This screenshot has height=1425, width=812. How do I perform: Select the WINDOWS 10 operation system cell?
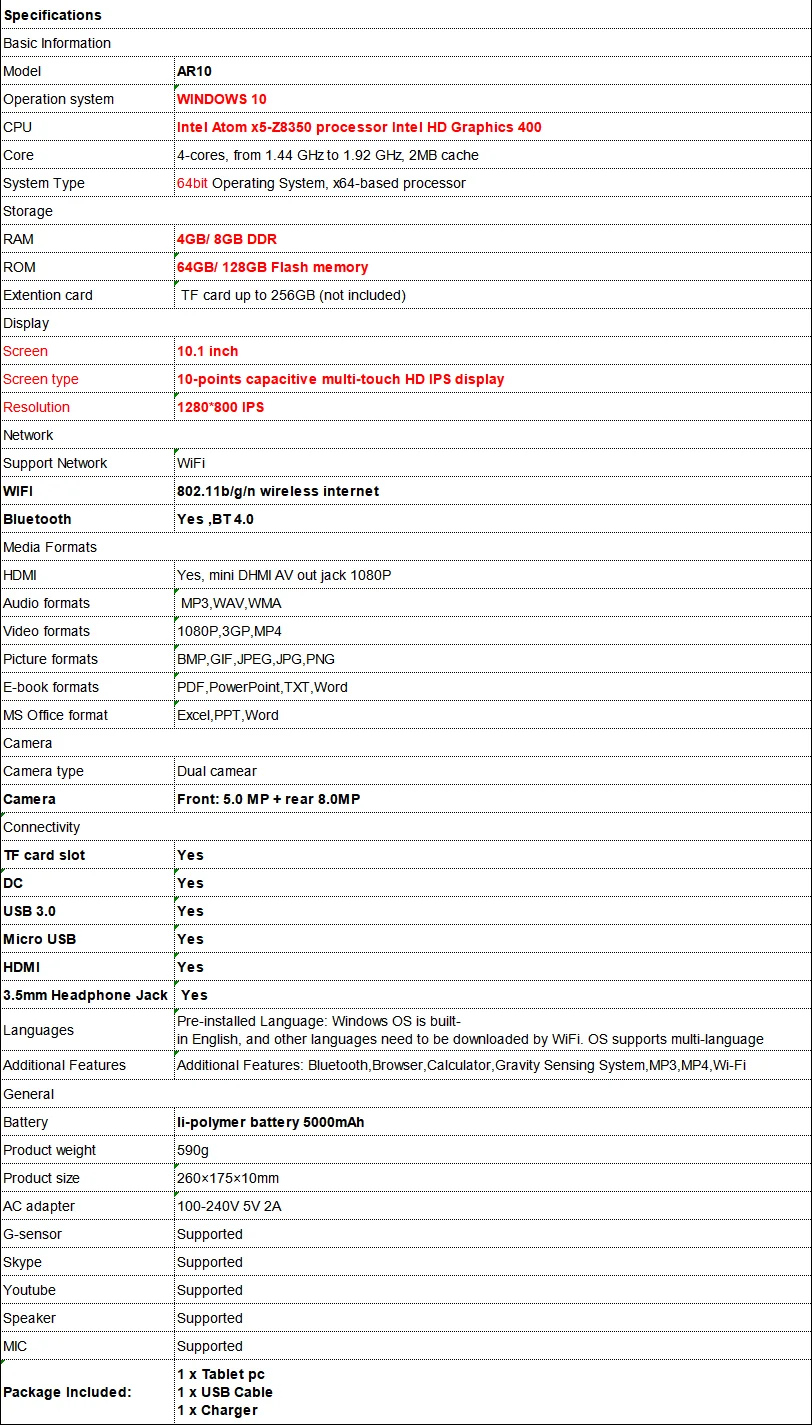pos(492,99)
